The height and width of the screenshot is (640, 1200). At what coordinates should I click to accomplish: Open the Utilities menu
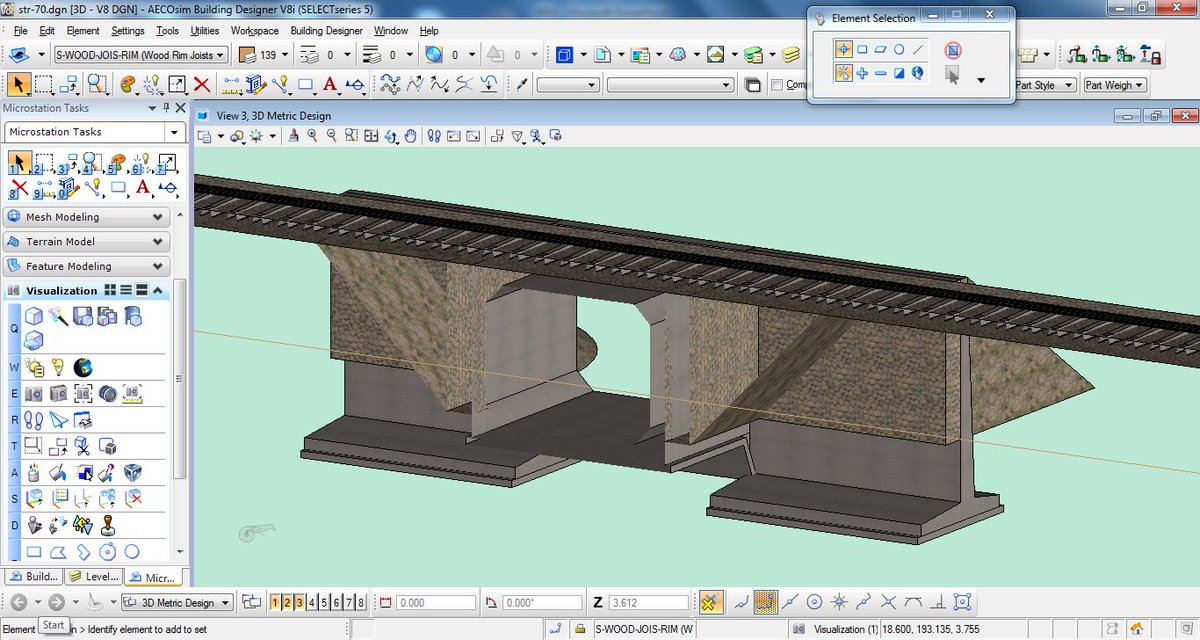204,31
